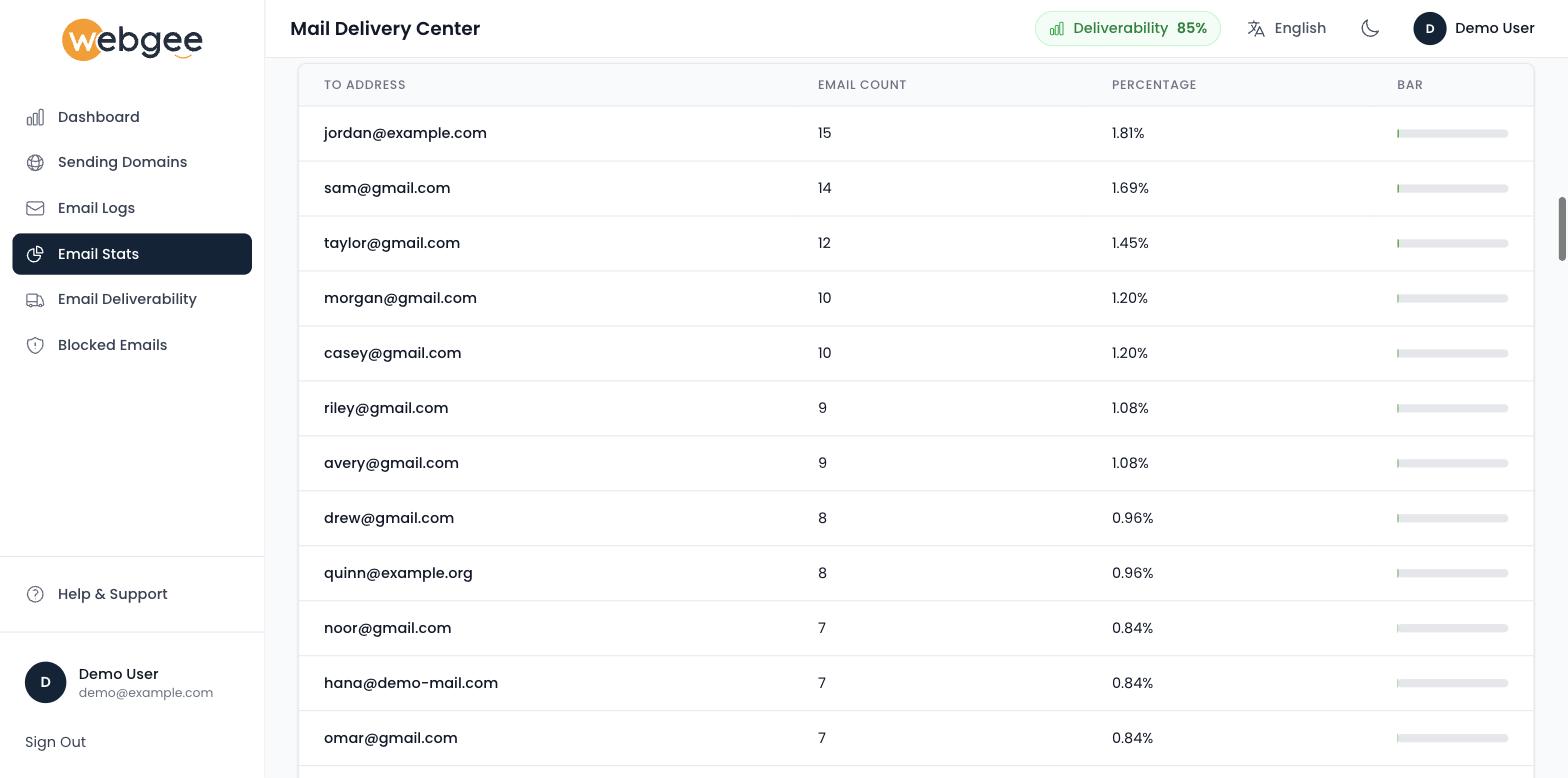This screenshot has height=778, width=1568.
Task: Open Email Logs
Action: click(132, 208)
